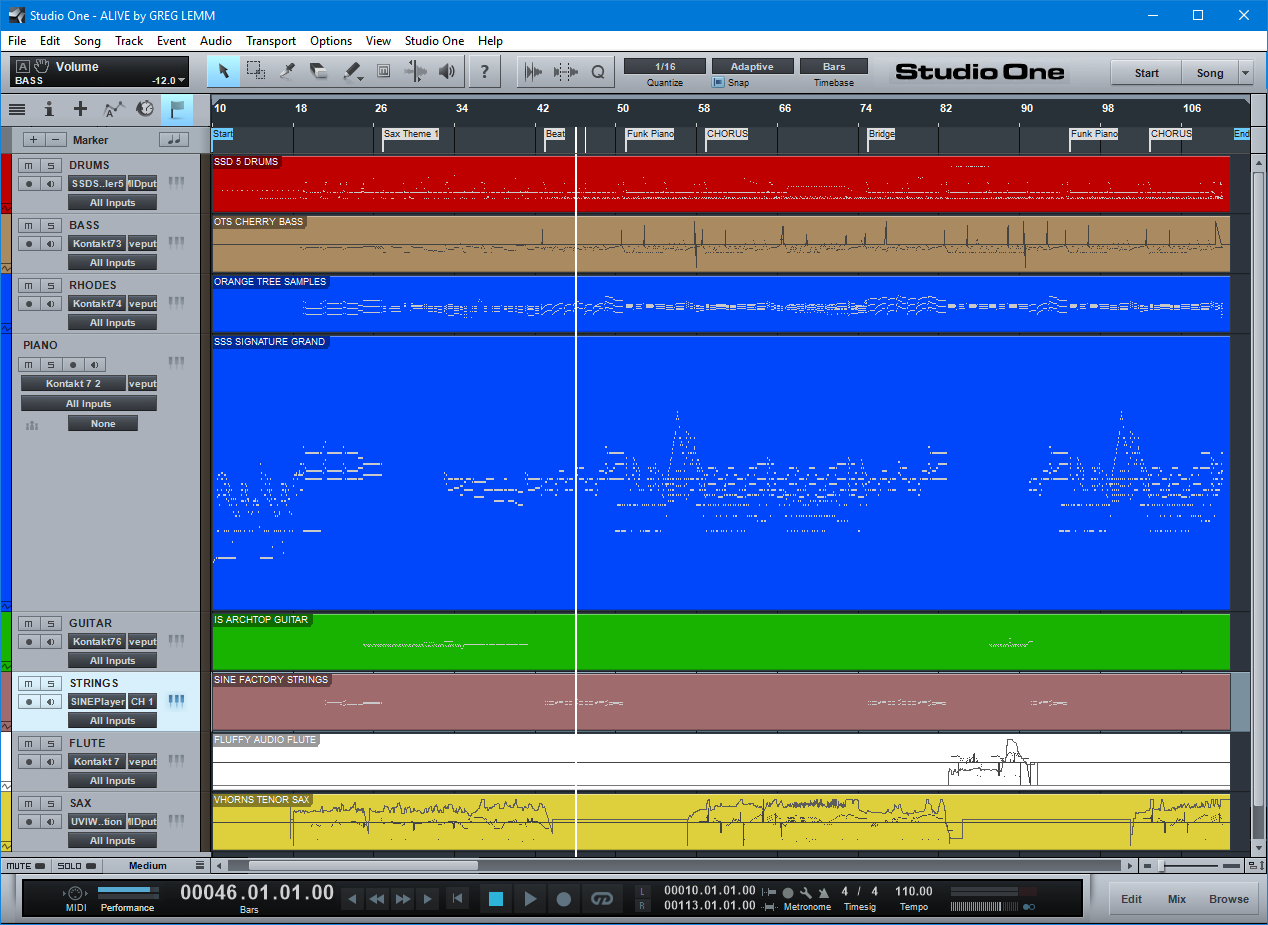Choose the Split tool
The height and width of the screenshot is (925, 1268).
pos(288,71)
